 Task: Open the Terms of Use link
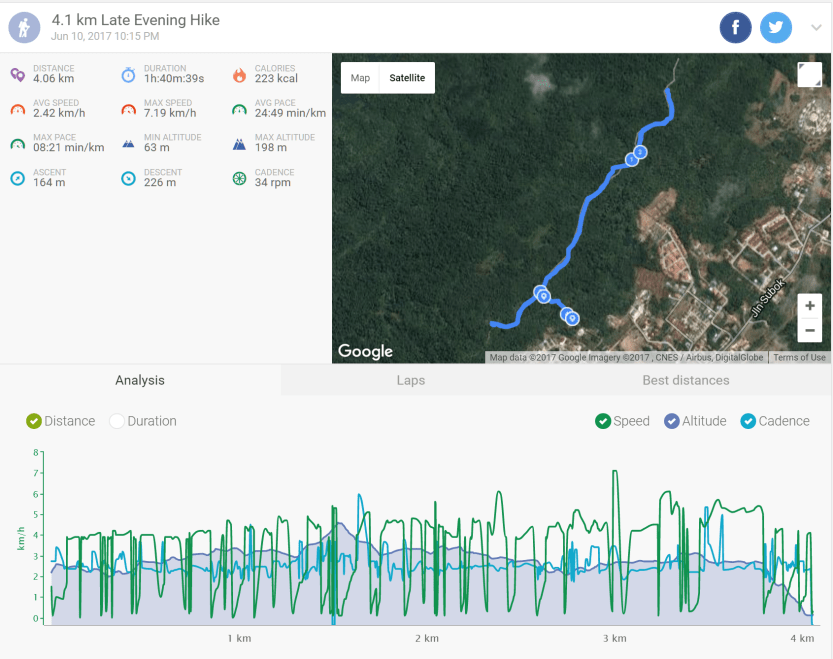coord(799,357)
